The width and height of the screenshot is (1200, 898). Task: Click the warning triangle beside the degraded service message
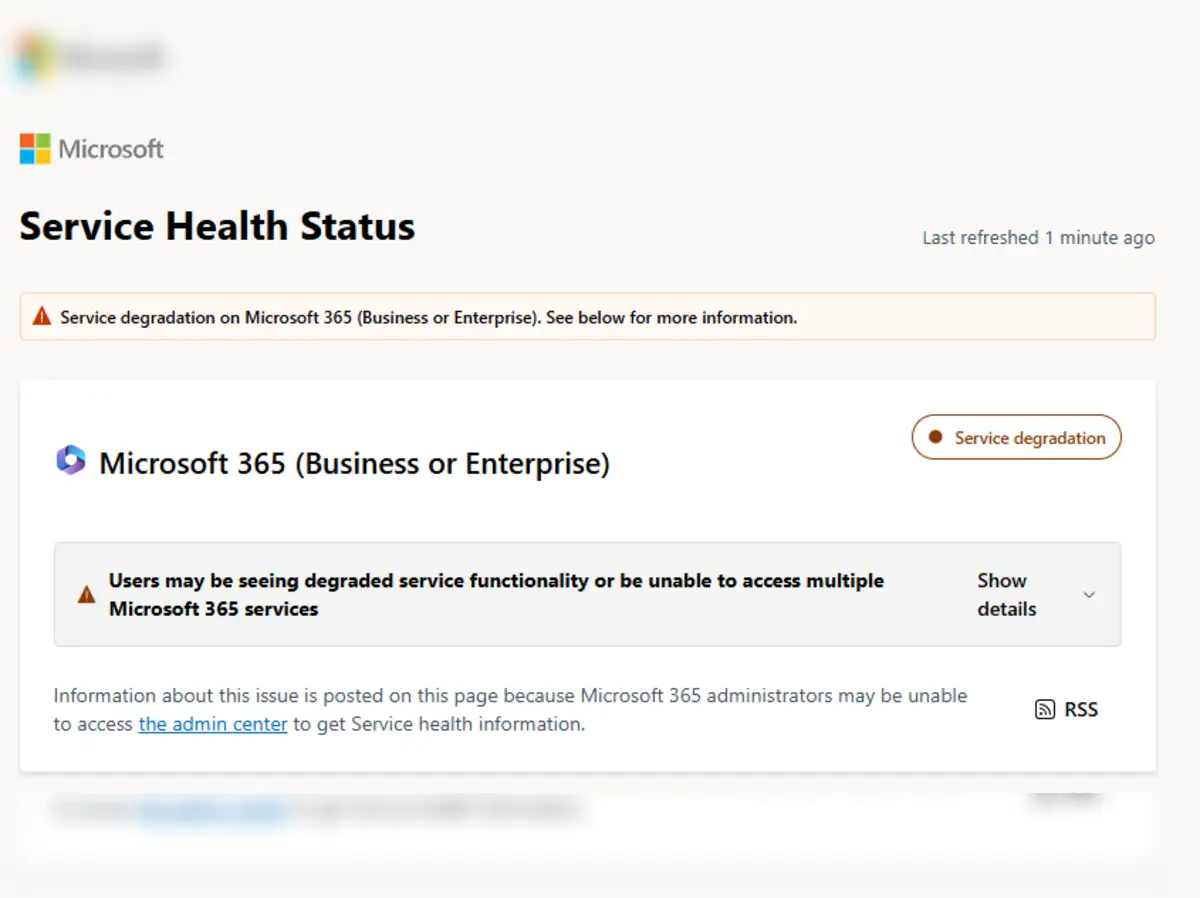click(87, 595)
